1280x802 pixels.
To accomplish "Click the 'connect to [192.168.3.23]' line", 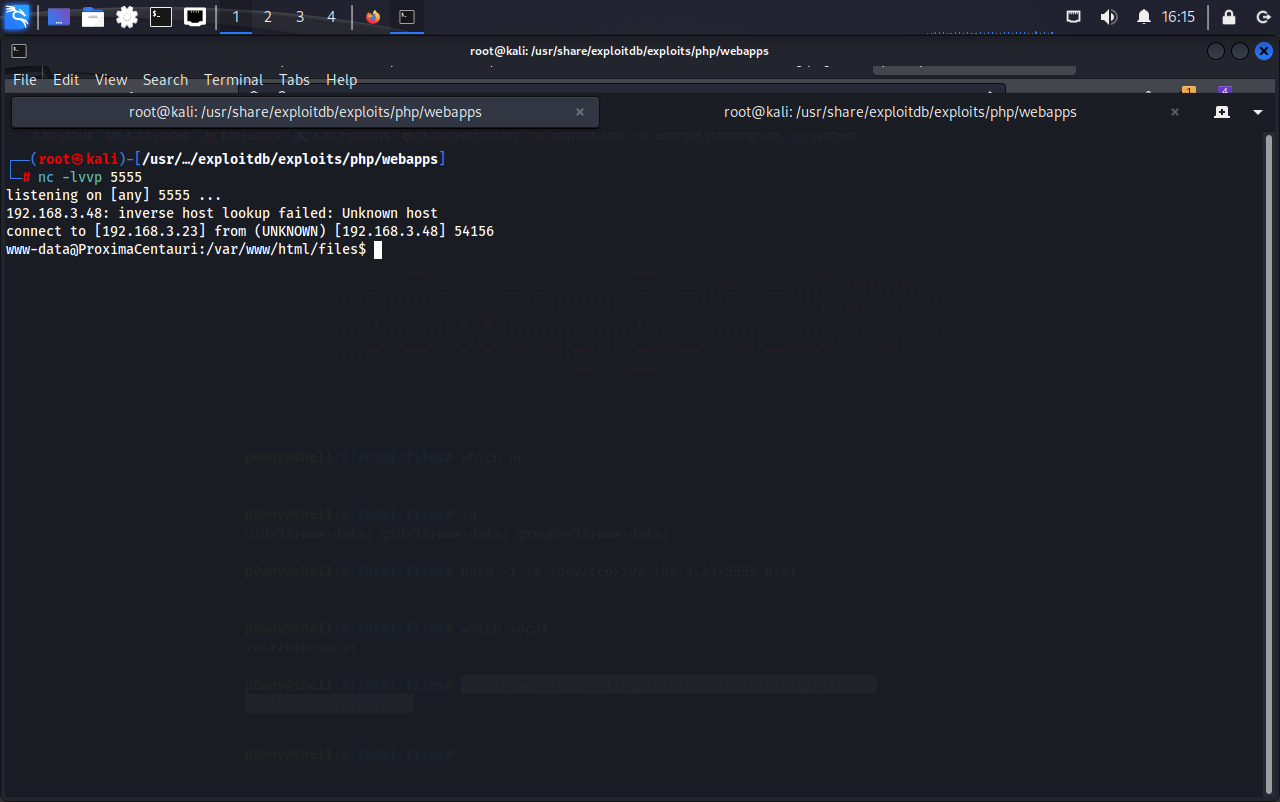I will (250, 231).
